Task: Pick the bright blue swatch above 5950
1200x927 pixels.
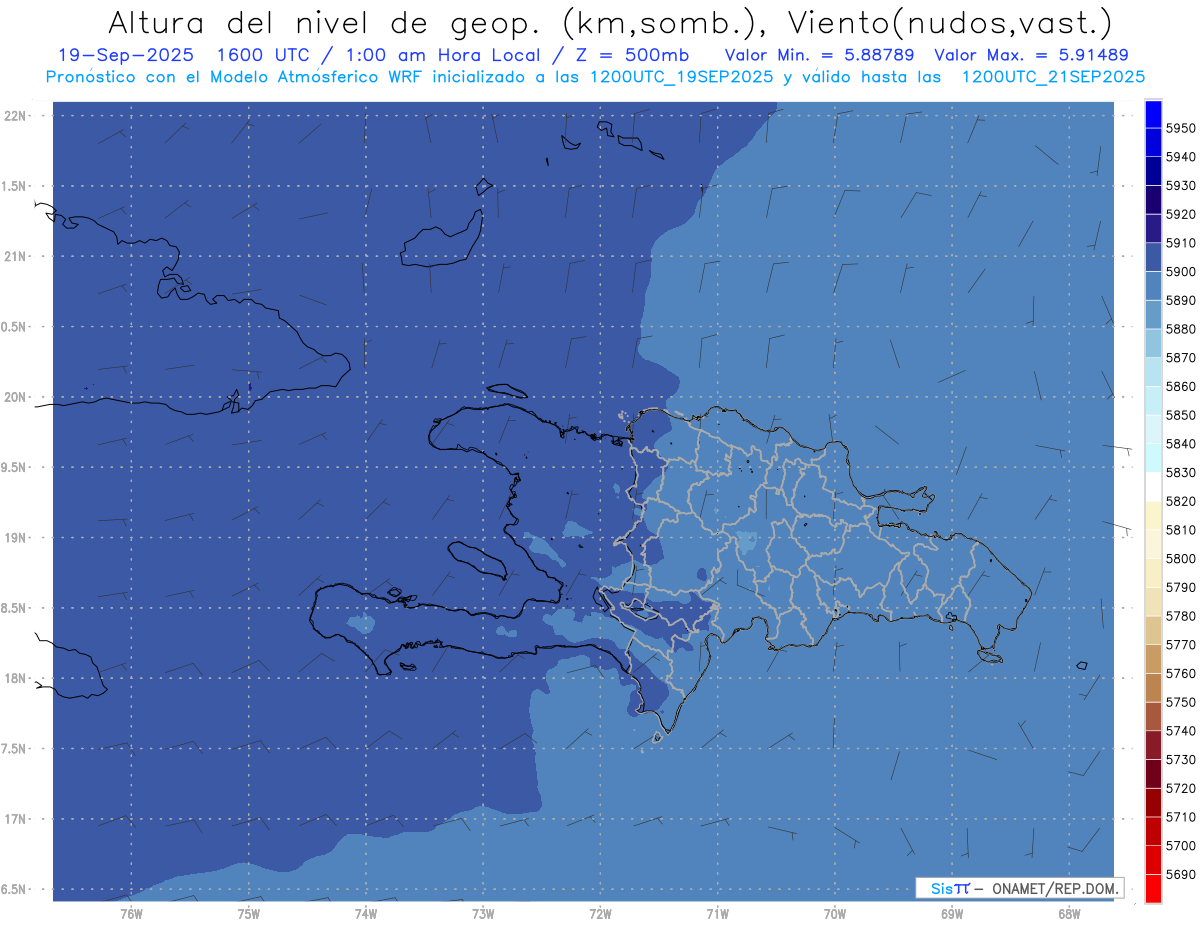Action: [x=1153, y=114]
